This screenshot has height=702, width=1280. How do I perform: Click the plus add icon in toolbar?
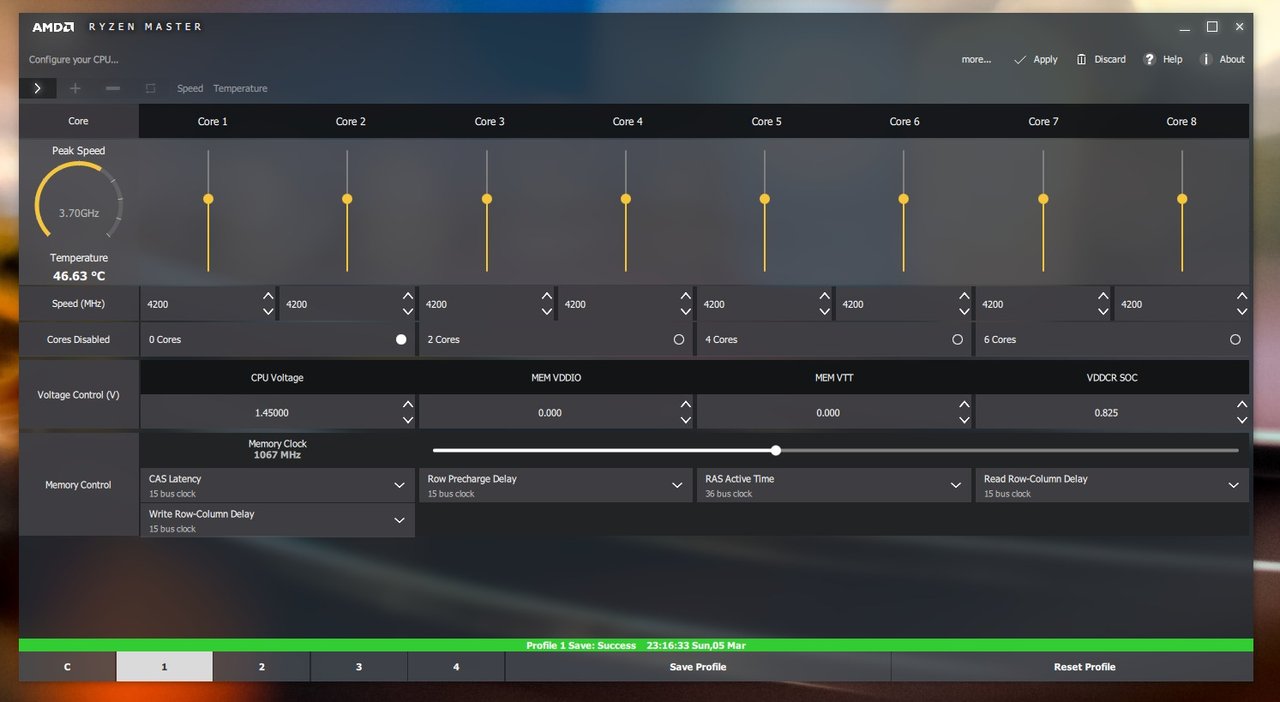[75, 88]
